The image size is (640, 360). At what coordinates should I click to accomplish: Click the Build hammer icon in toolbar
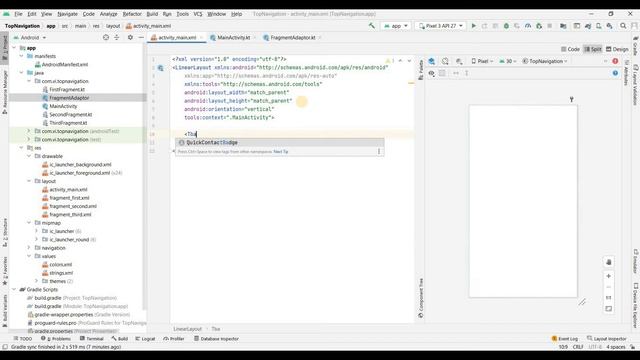coord(371,26)
